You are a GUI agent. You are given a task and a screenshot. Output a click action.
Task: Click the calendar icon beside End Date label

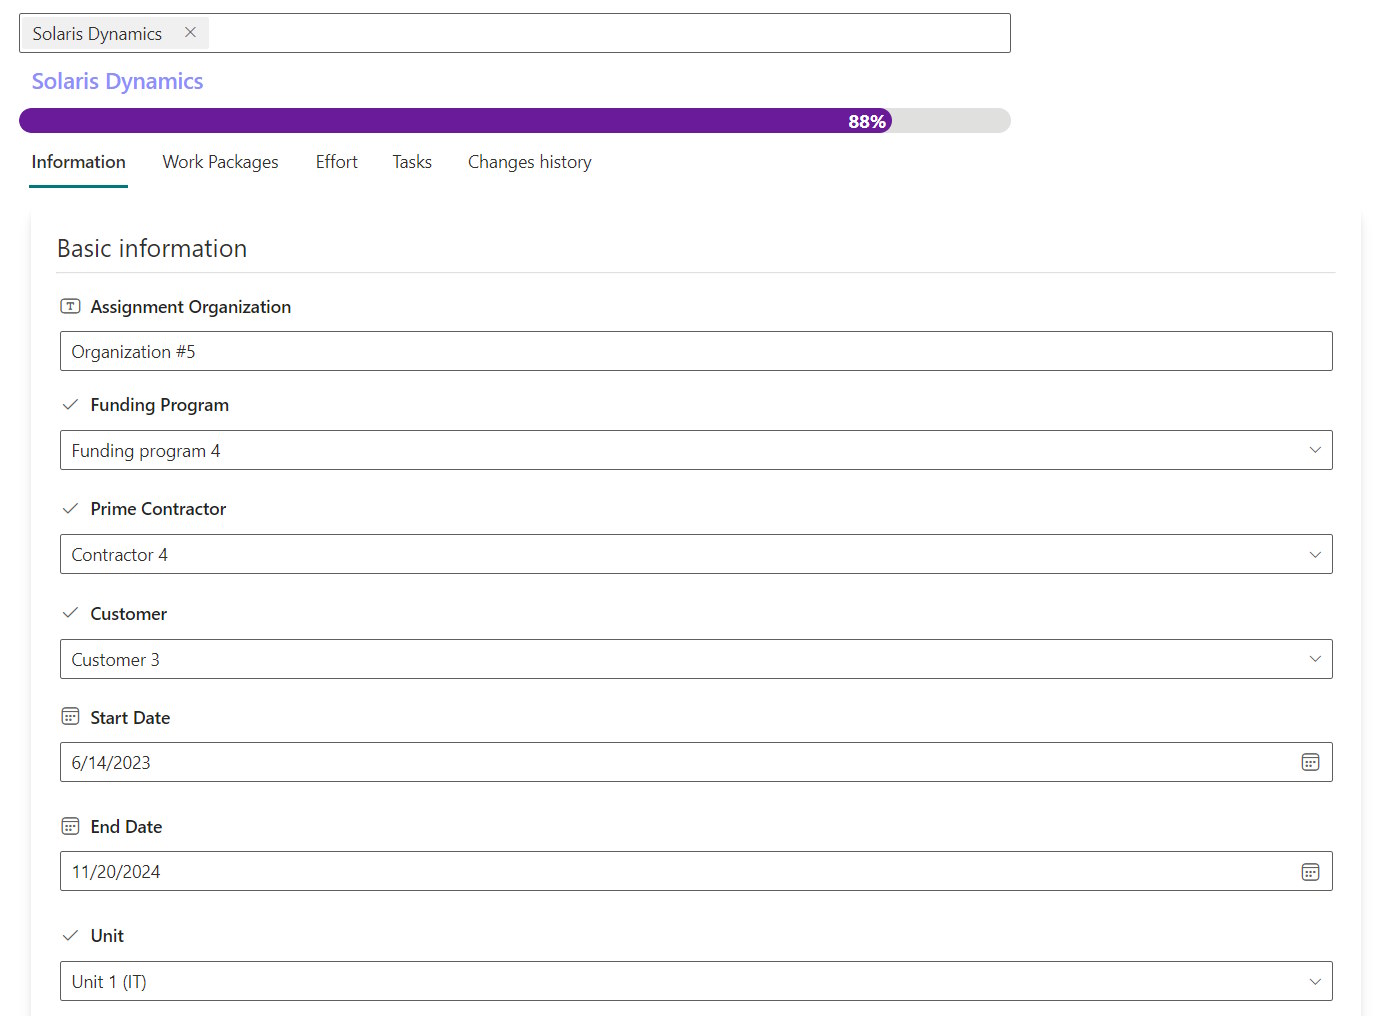[x=70, y=826]
